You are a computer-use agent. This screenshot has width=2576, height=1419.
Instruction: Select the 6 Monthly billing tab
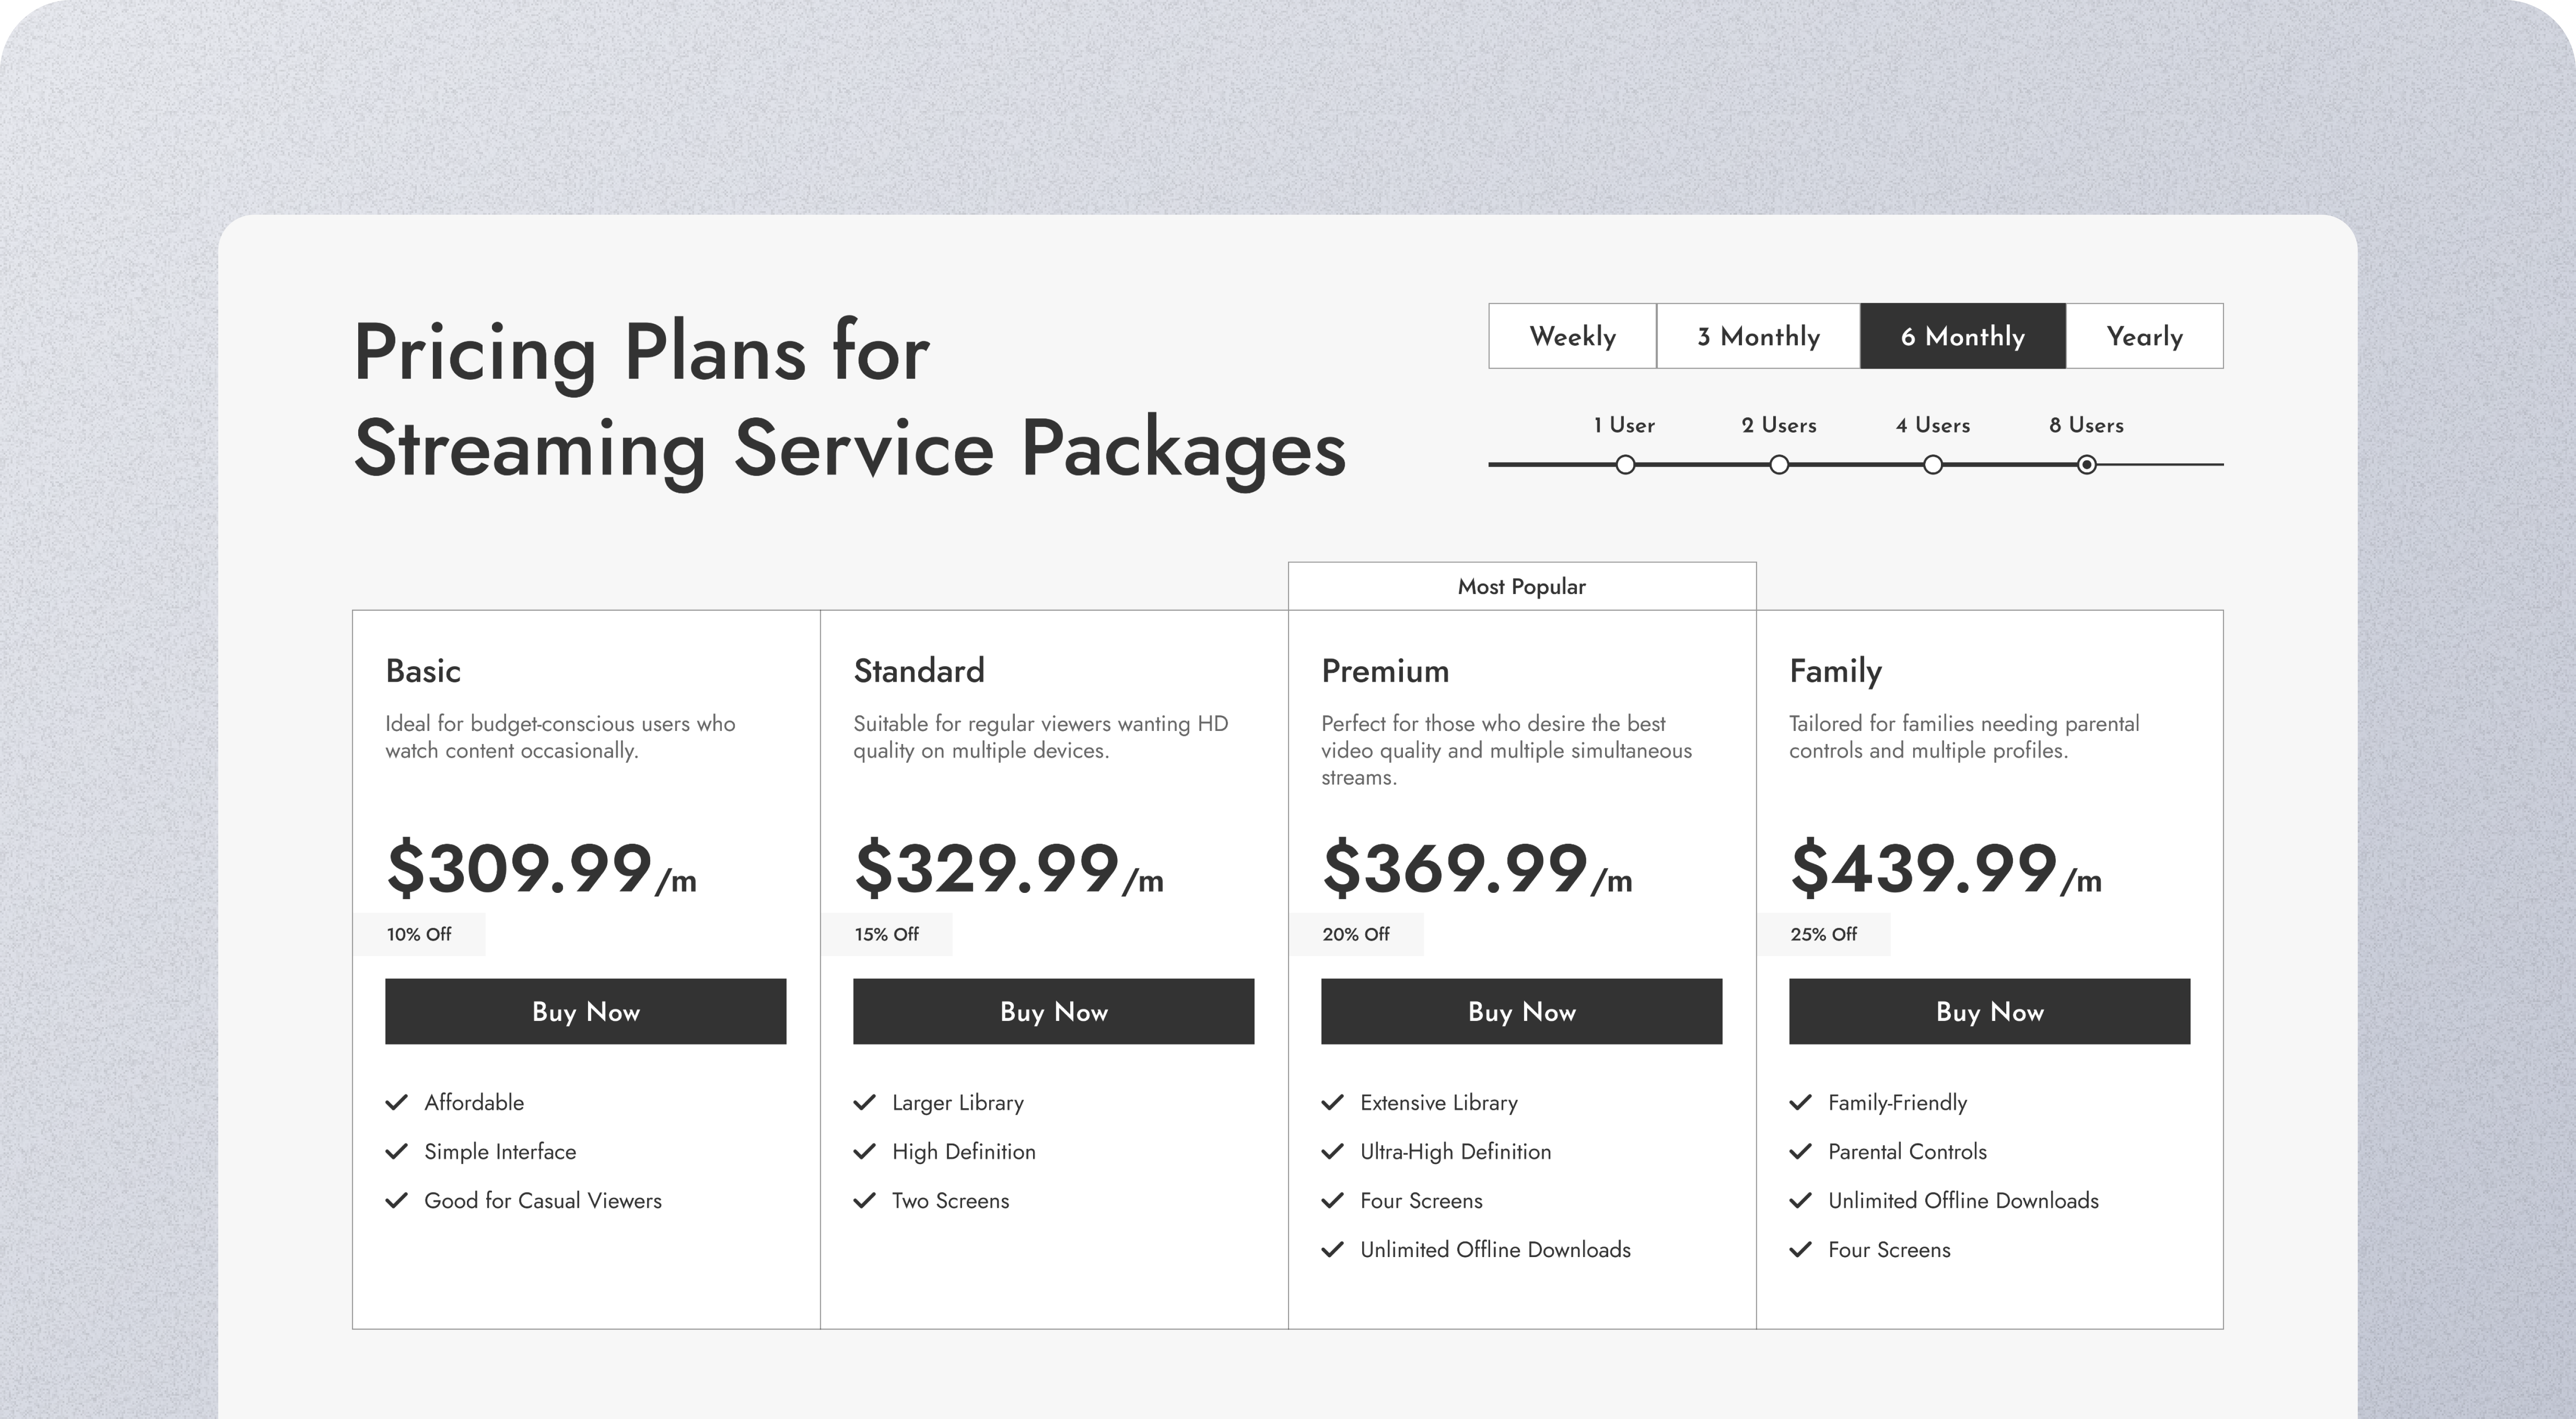click(1963, 336)
